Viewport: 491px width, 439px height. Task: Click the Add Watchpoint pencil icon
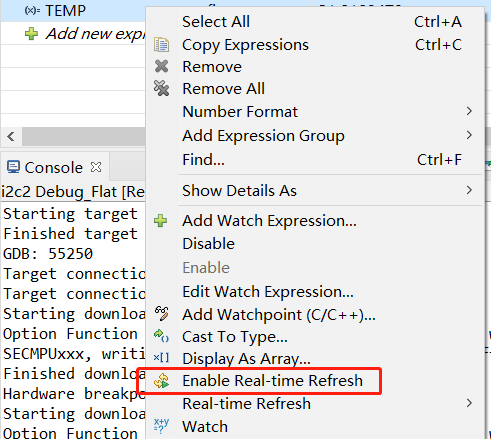(162, 314)
